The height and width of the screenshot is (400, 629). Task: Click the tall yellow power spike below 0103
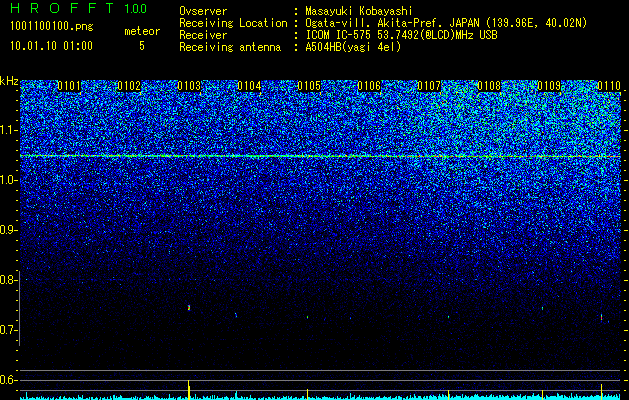(189, 389)
